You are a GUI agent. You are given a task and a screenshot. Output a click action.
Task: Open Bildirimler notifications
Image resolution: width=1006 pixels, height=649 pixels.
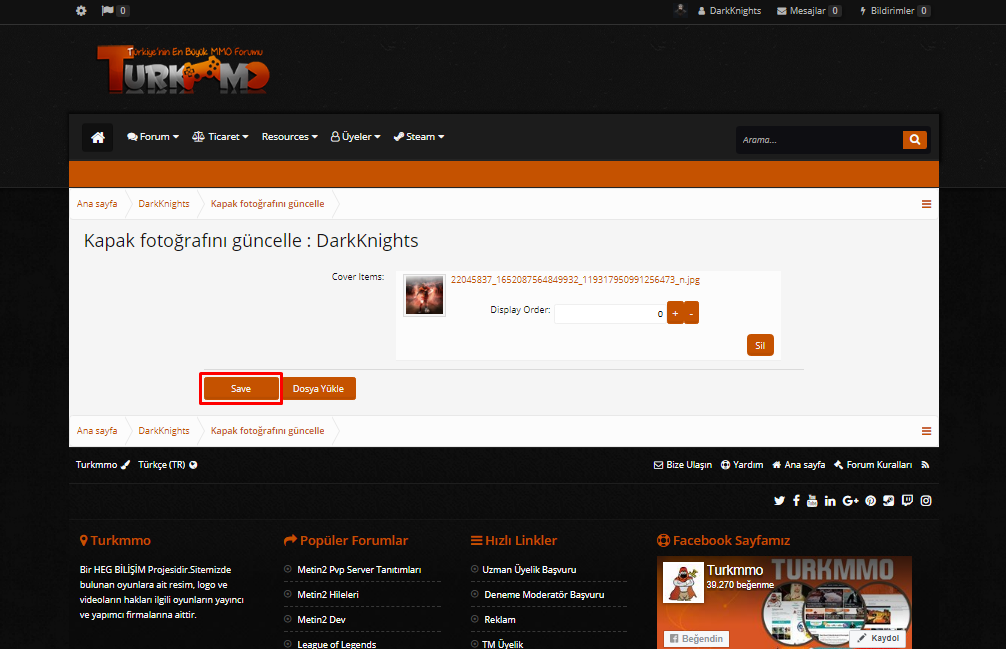[x=894, y=10]
